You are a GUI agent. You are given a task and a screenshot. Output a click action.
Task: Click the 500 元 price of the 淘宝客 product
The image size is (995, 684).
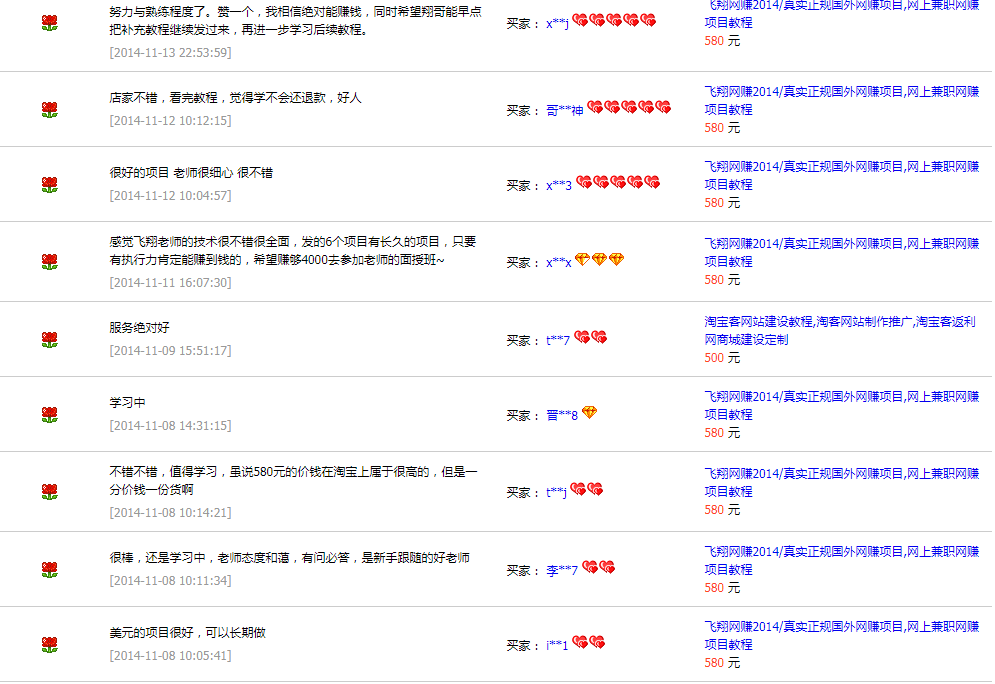[721, 358]
